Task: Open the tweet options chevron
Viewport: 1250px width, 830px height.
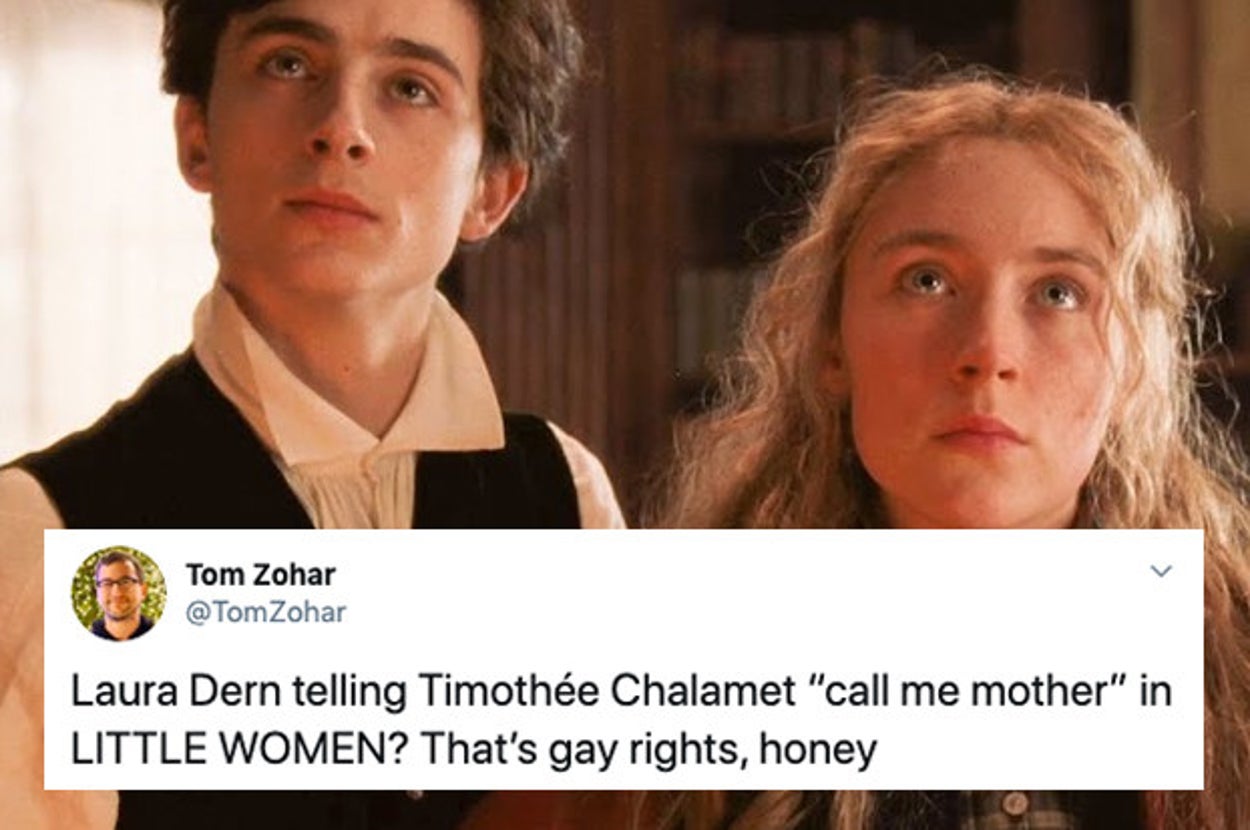Action: 1160,570
